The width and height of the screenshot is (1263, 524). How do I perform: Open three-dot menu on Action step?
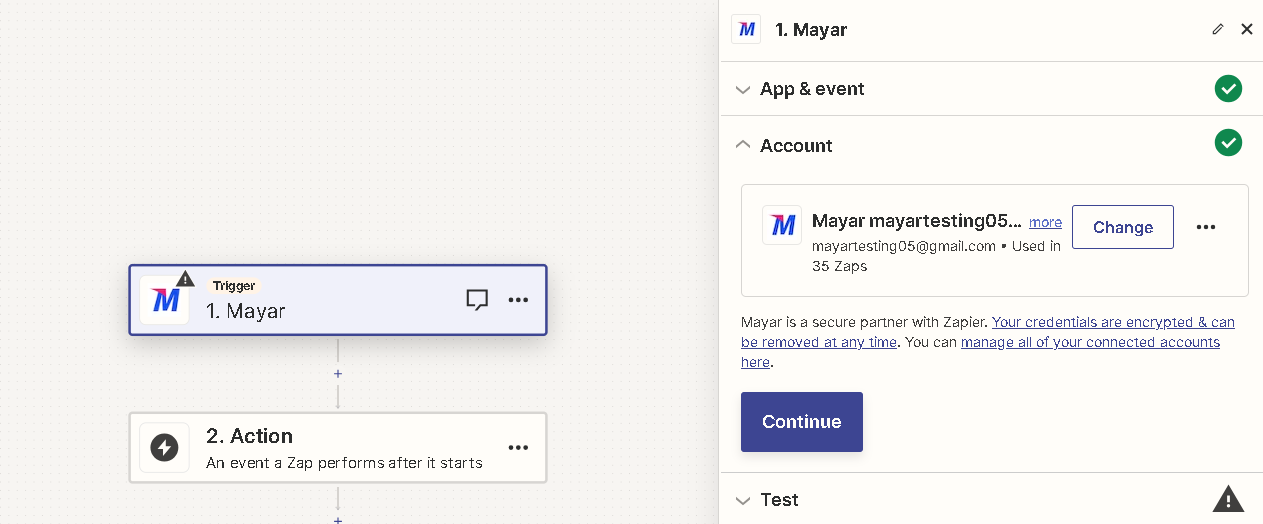(x=518, y=447)
